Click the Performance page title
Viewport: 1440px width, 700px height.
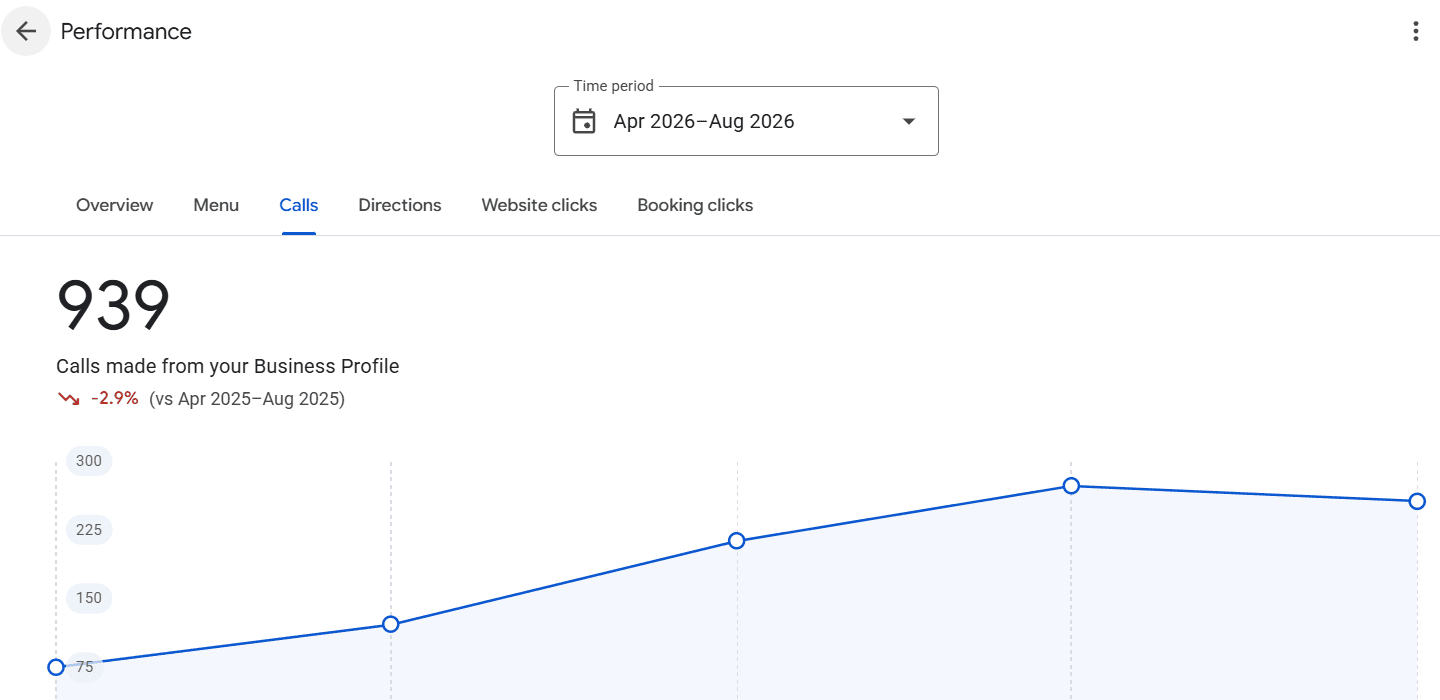tap(126, 31)
